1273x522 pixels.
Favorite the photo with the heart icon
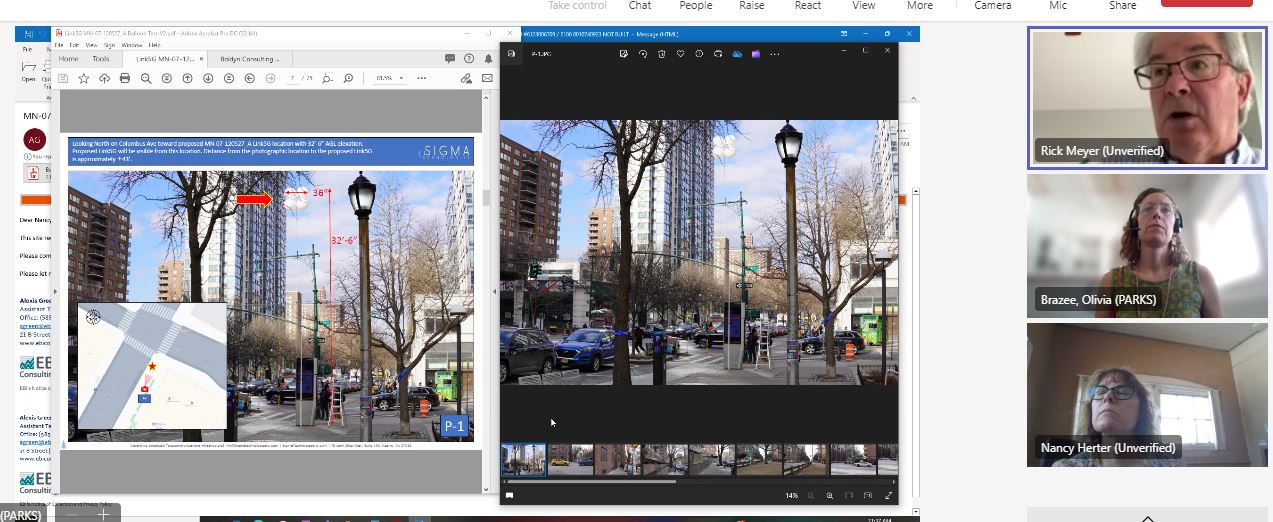pos(680,54)
